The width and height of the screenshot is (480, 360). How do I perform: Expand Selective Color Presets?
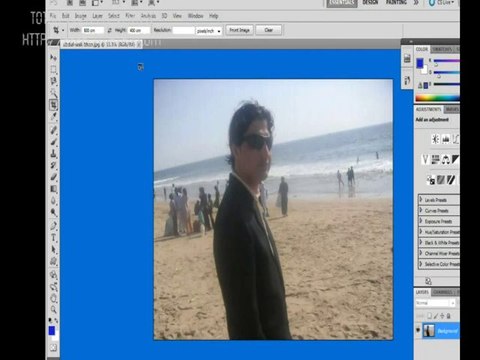click(x=421, y=263)
